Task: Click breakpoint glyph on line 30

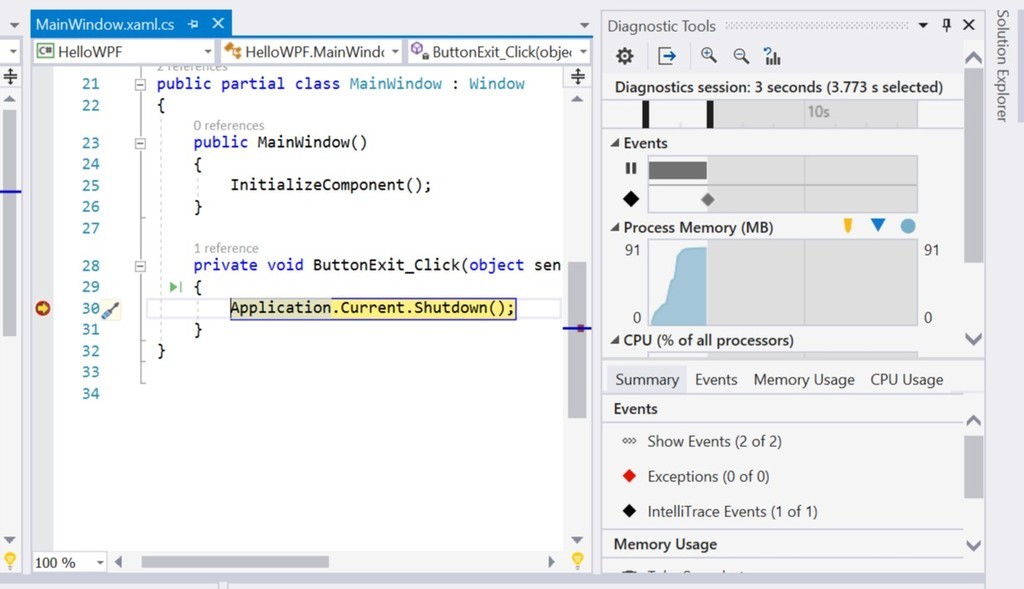Action: coord(42,308)
